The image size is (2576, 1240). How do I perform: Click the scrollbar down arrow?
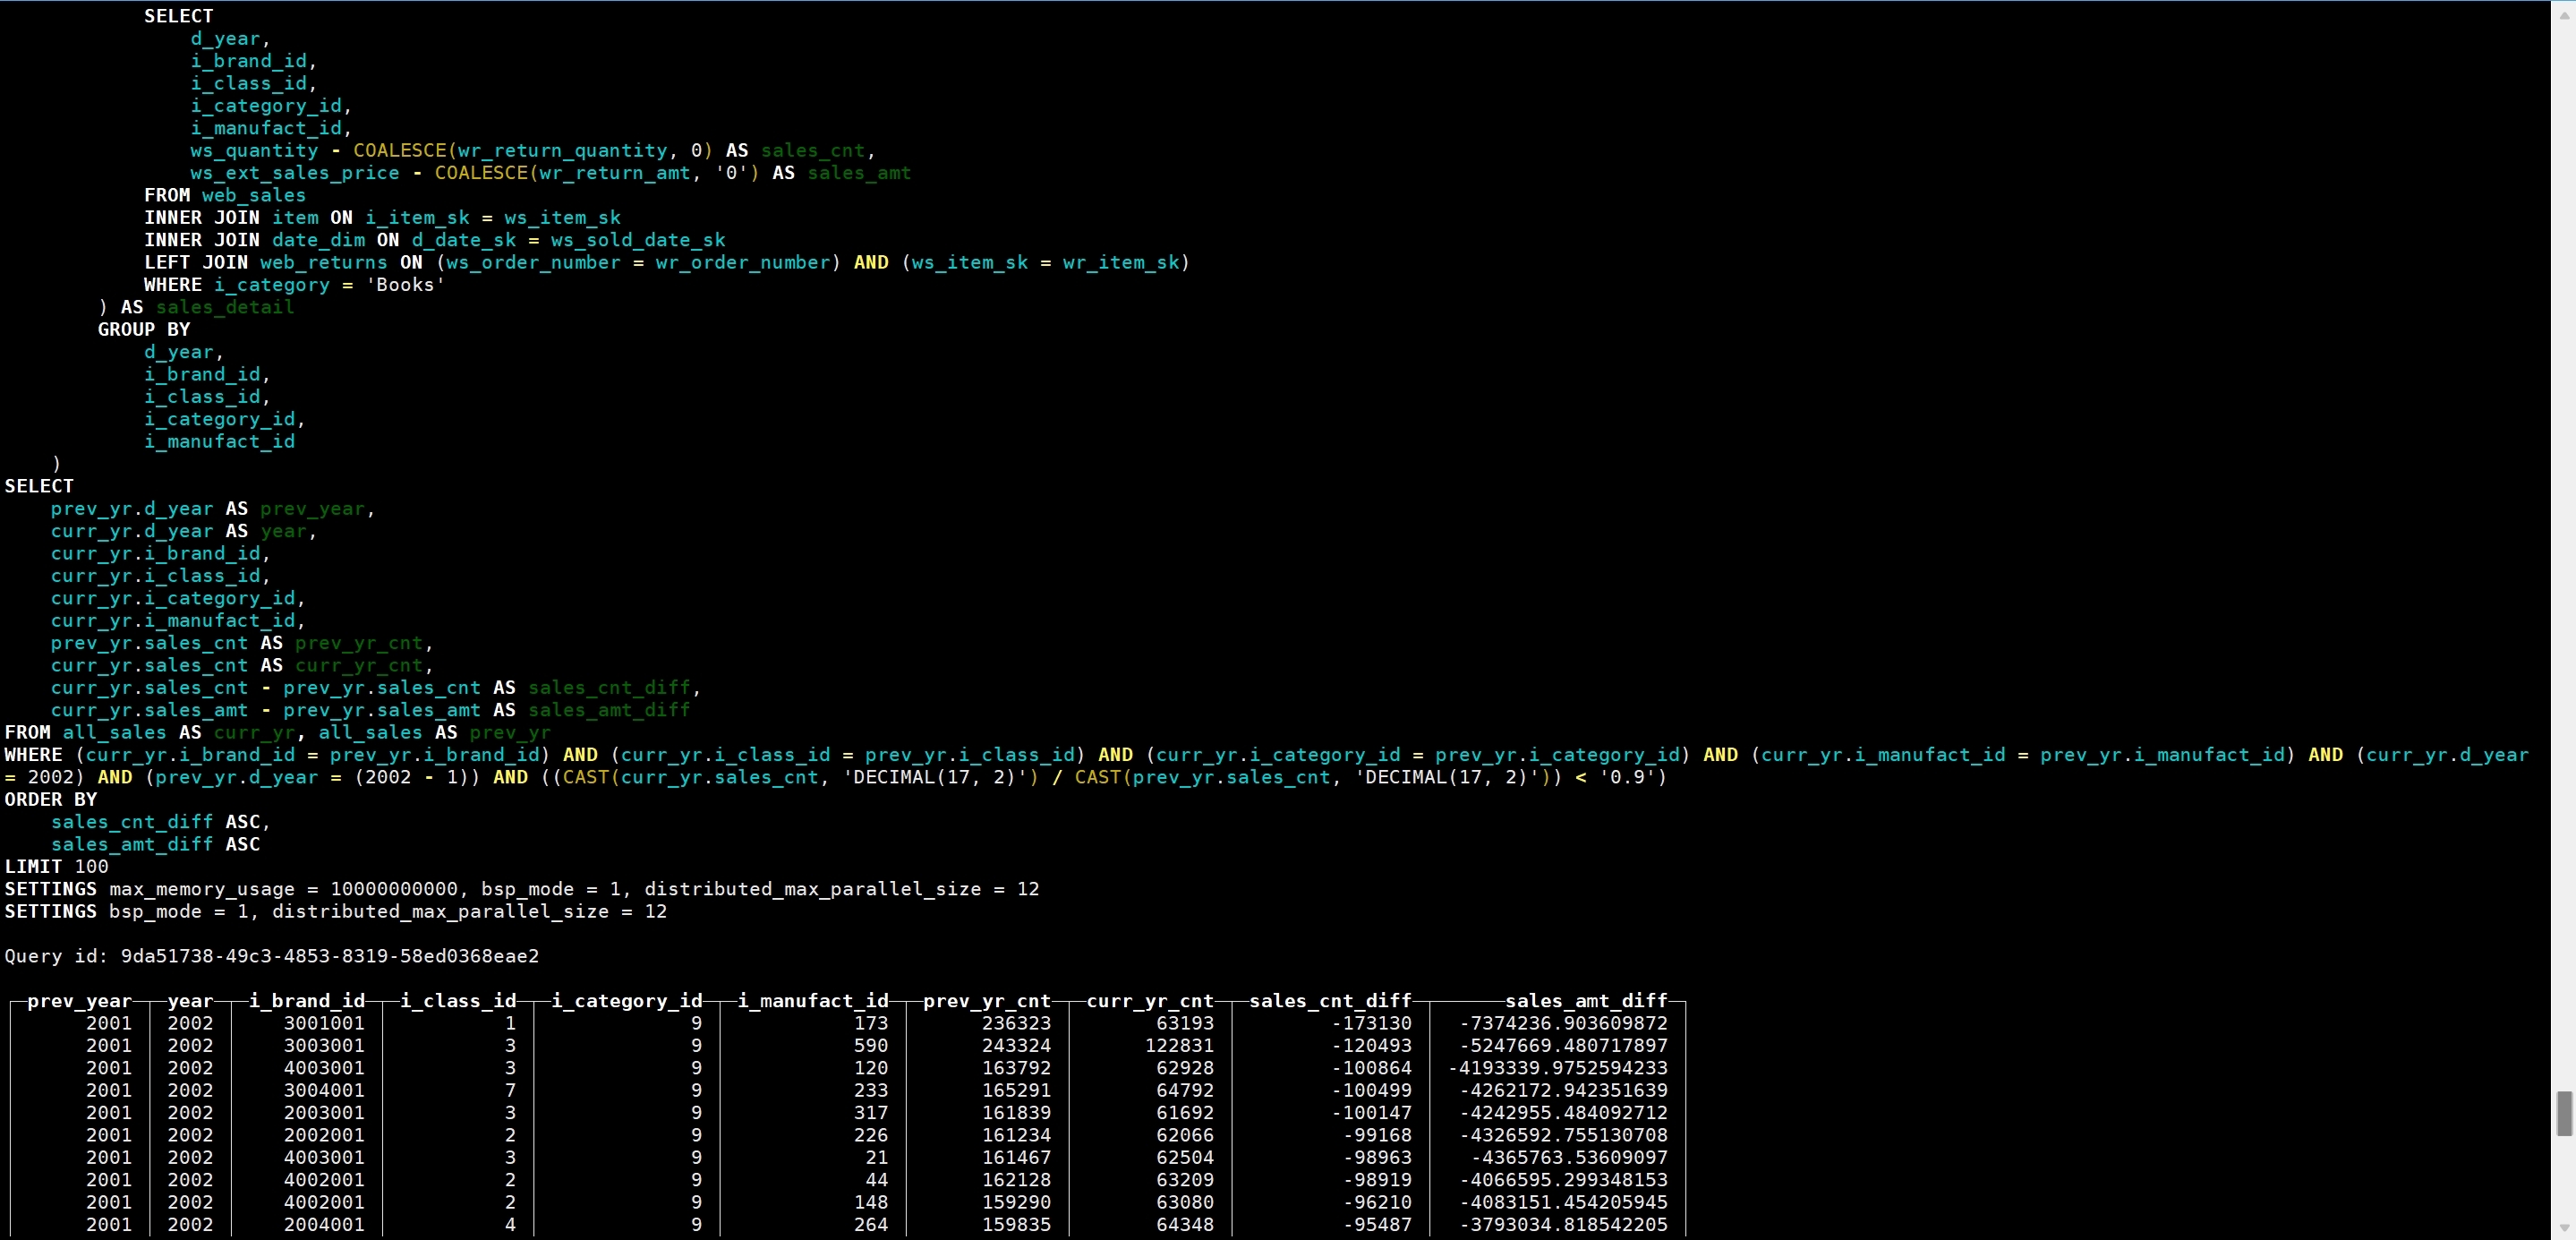(2564, 1228)
